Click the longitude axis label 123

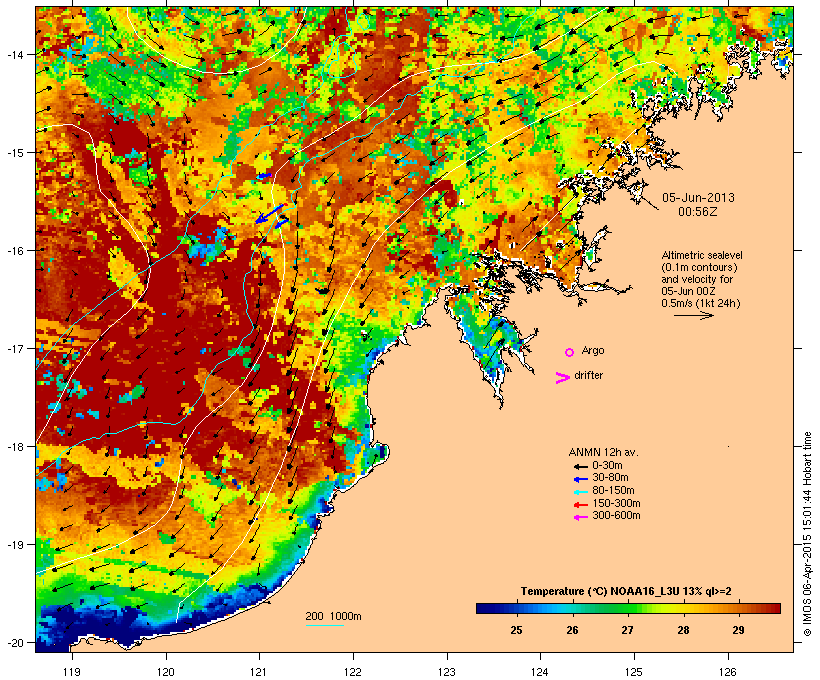(447, 672)
